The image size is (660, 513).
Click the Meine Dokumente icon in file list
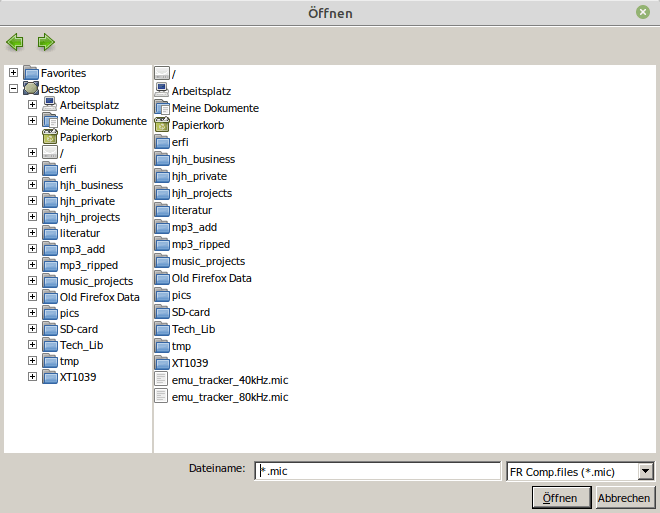click(162, 108)
